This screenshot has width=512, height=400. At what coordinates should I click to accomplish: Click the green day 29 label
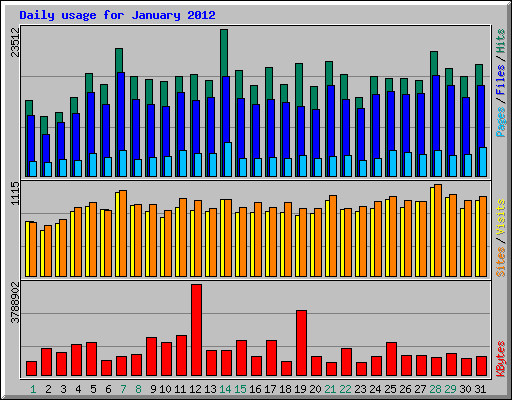pyautogui.click(x=450, y=389)
